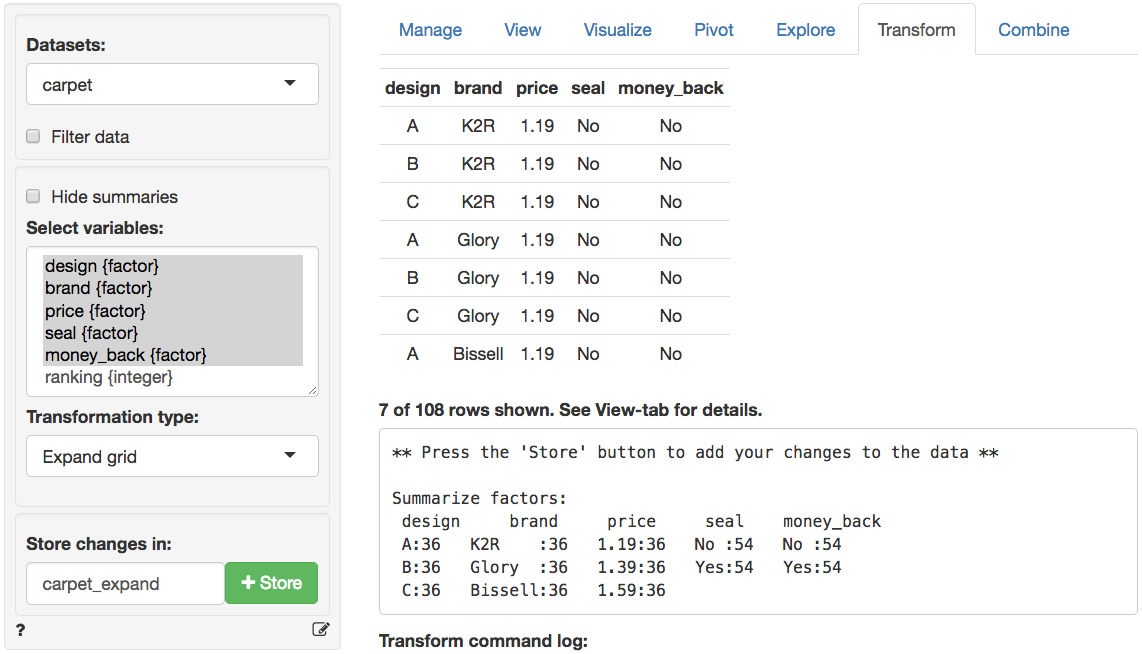Viewport: 1142px width, 654px height.
Task: Open the Datasets dropdown showing carpet
Action: click(172, 85)
